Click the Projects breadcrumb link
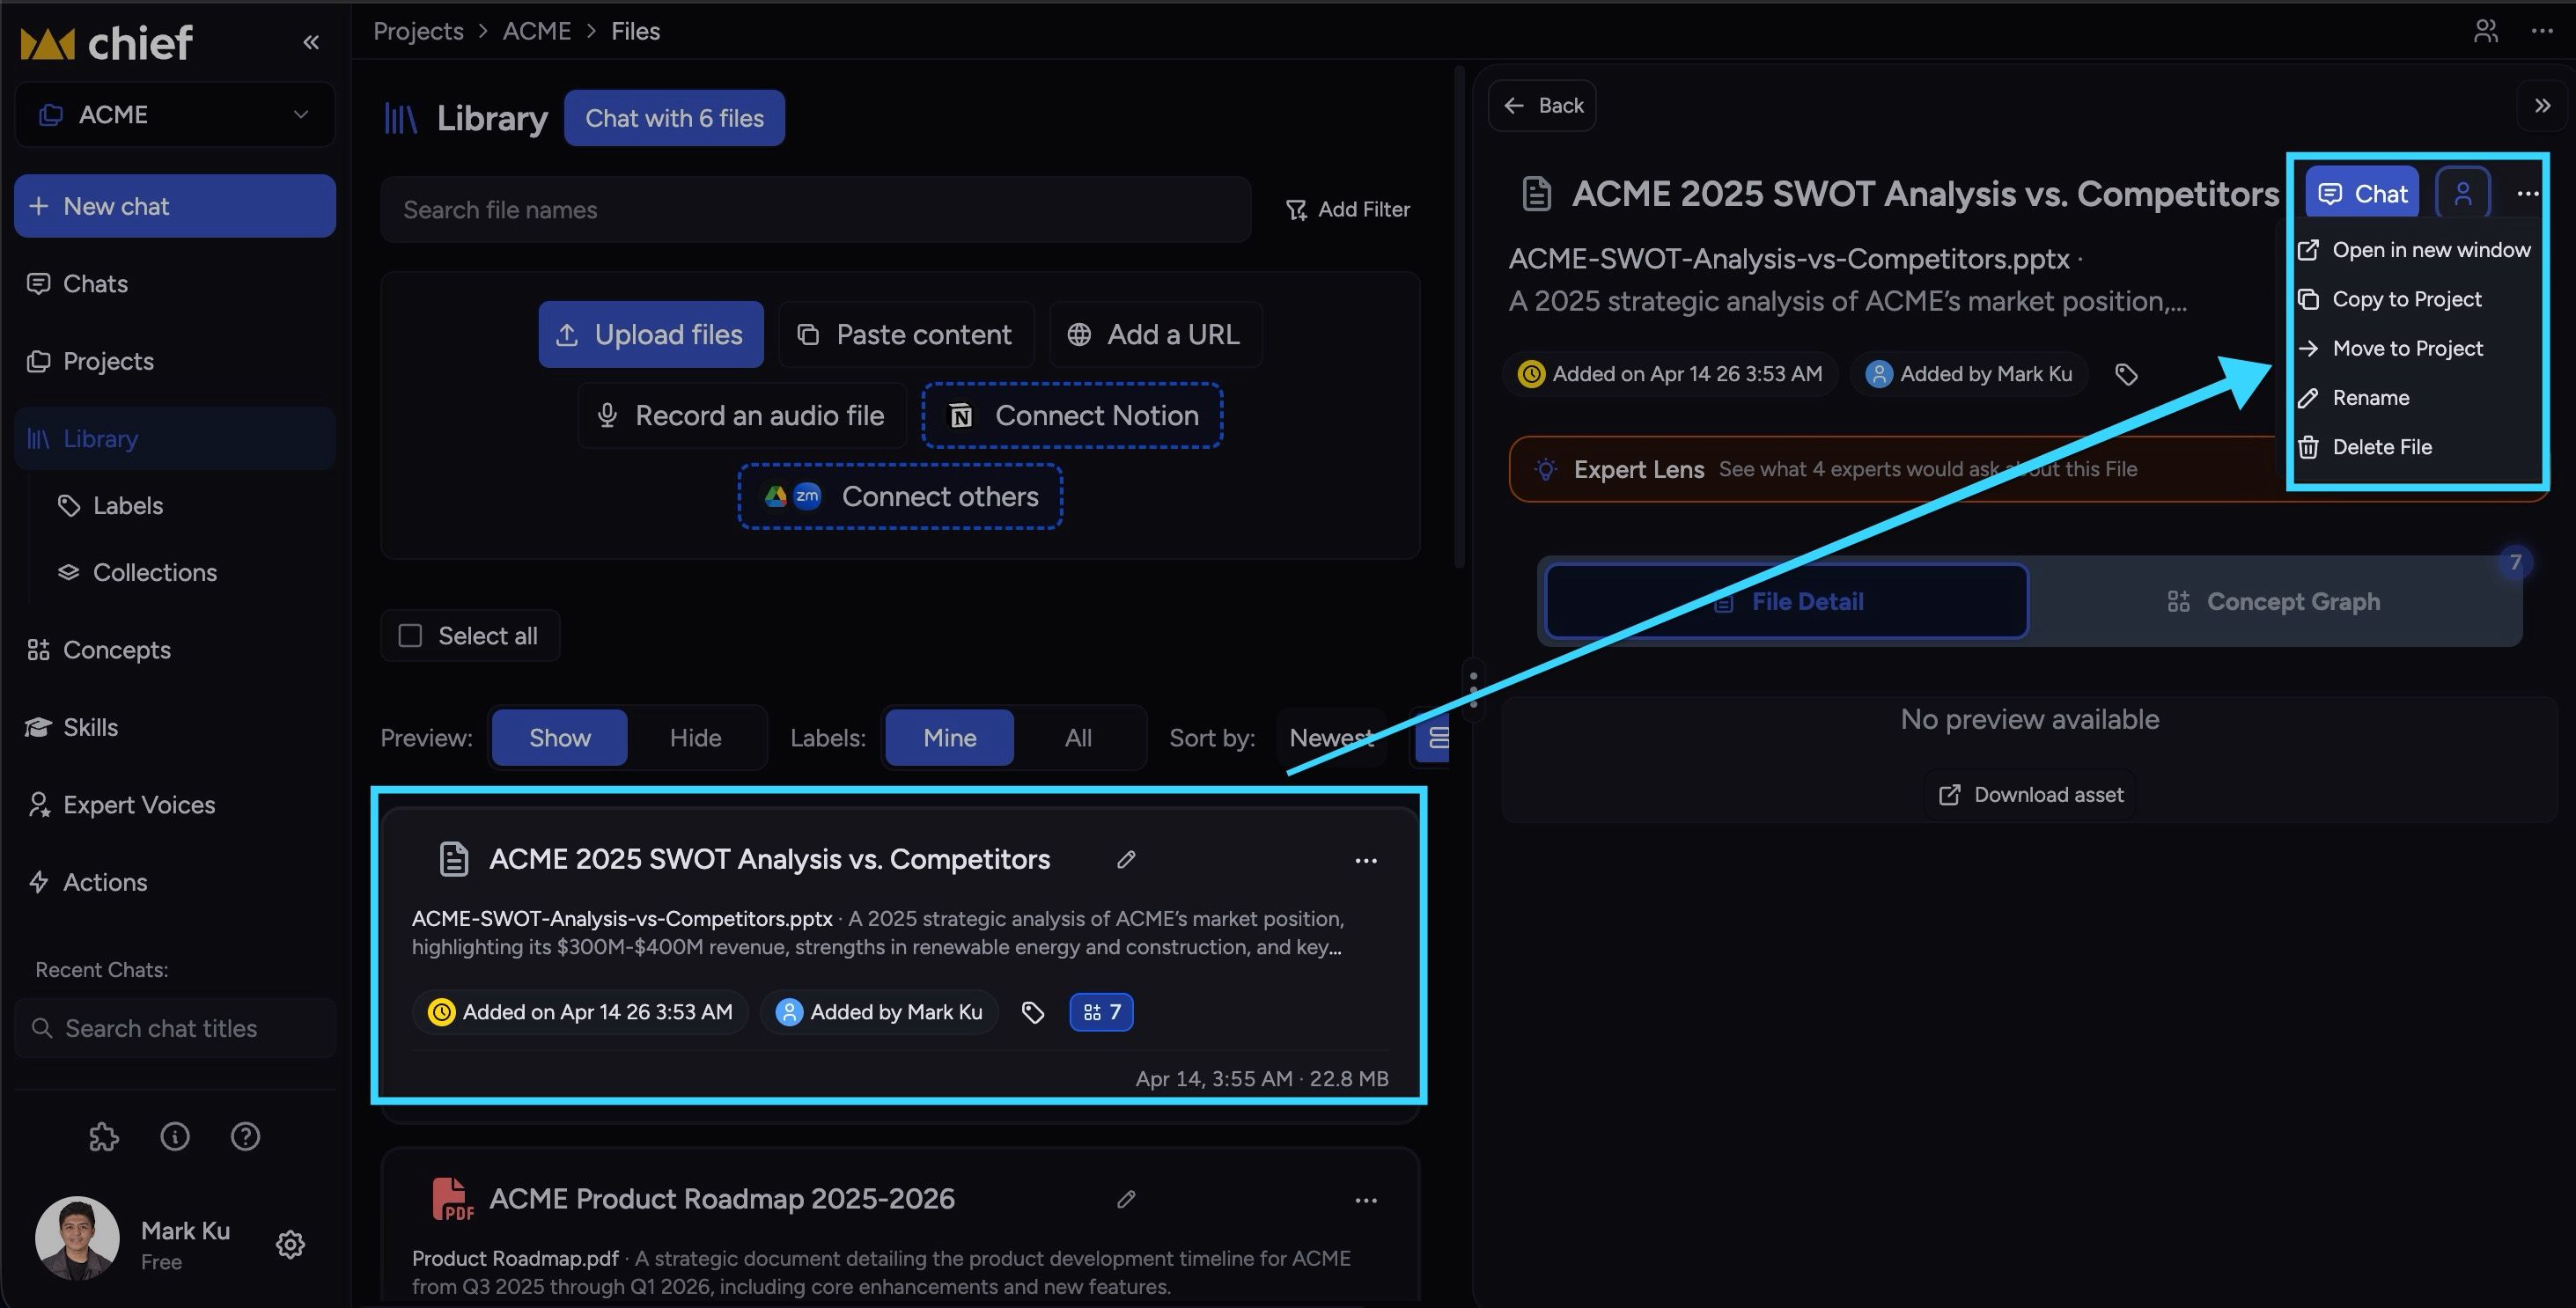Screen dimensions: 2576x1308 point(418,31)
